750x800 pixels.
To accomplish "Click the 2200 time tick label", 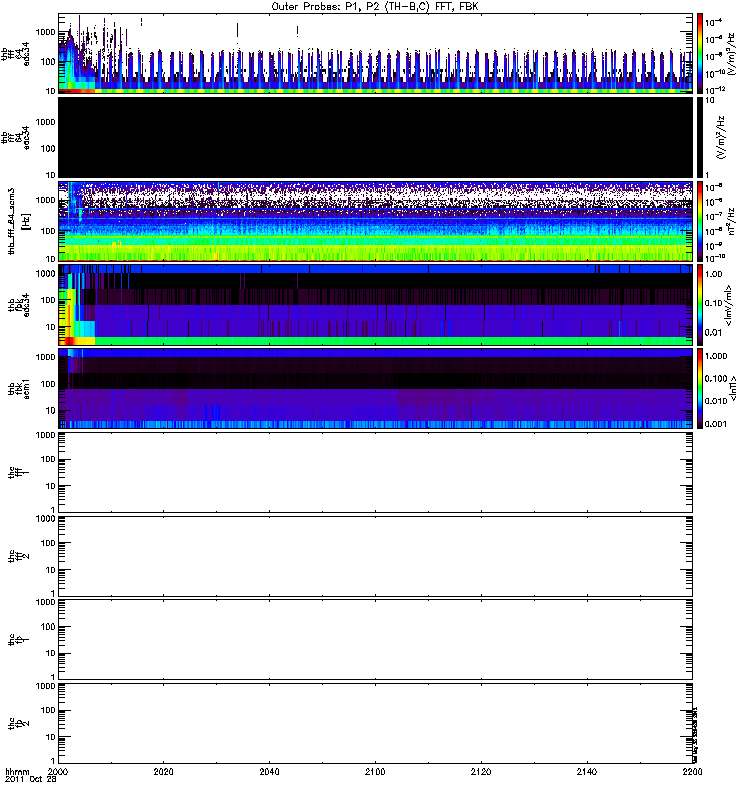I will click(x=691, y=773).
